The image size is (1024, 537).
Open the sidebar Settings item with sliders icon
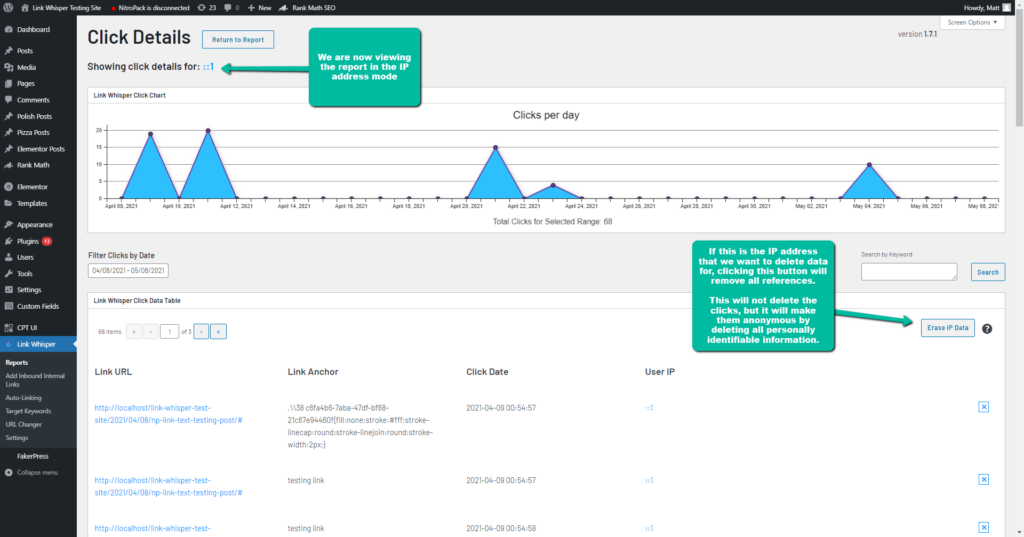coord(29,289)
